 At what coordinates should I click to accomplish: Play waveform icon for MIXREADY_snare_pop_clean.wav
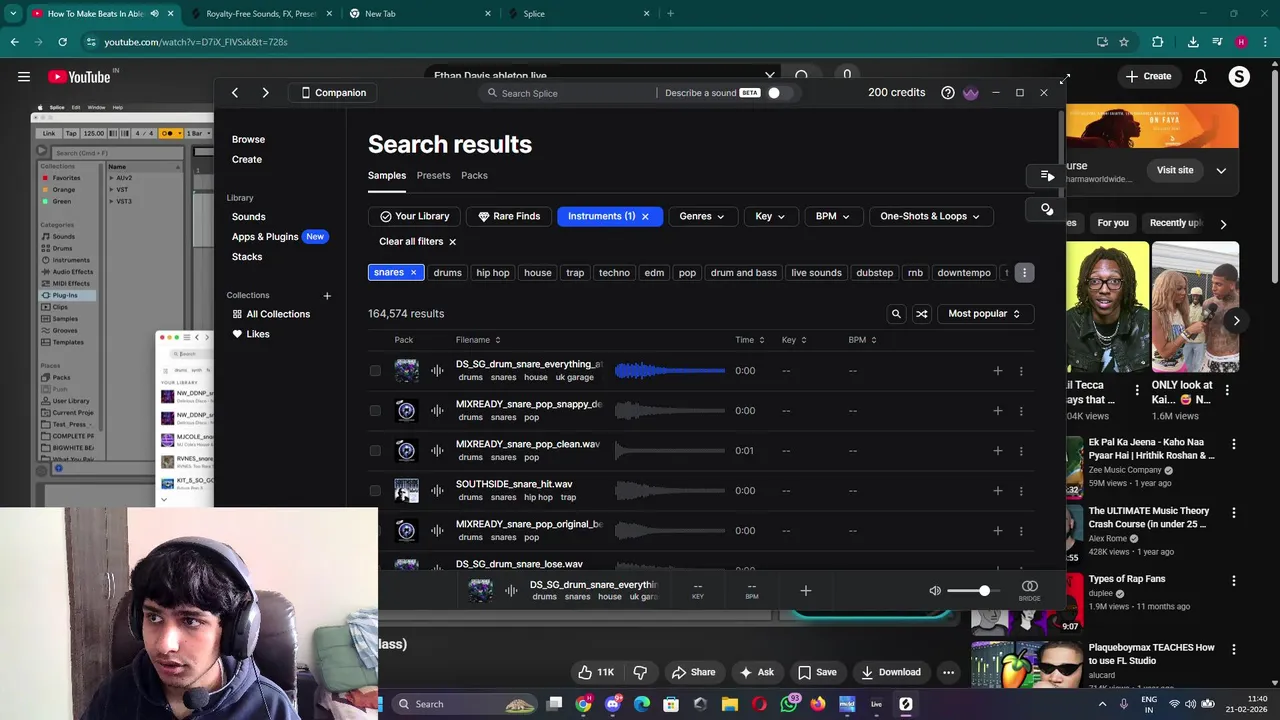click(x=437, y=451)
